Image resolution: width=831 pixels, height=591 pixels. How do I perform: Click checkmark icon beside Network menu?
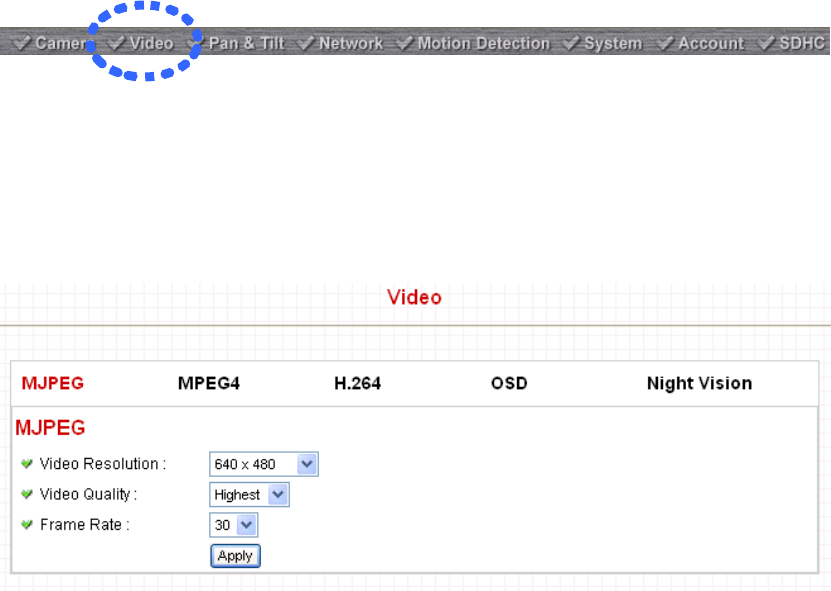(x=306, y=43)
